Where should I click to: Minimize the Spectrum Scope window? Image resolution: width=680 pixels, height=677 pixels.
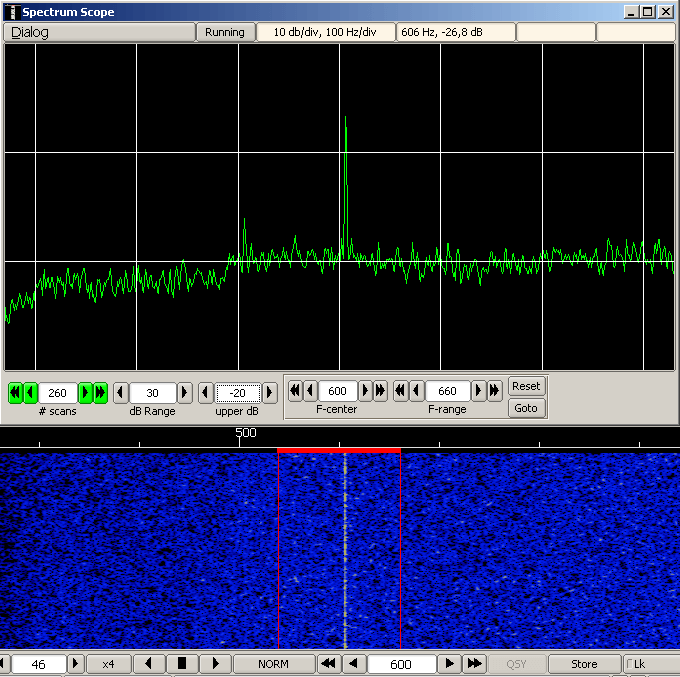pyautogui.click(x=631, y=12)
